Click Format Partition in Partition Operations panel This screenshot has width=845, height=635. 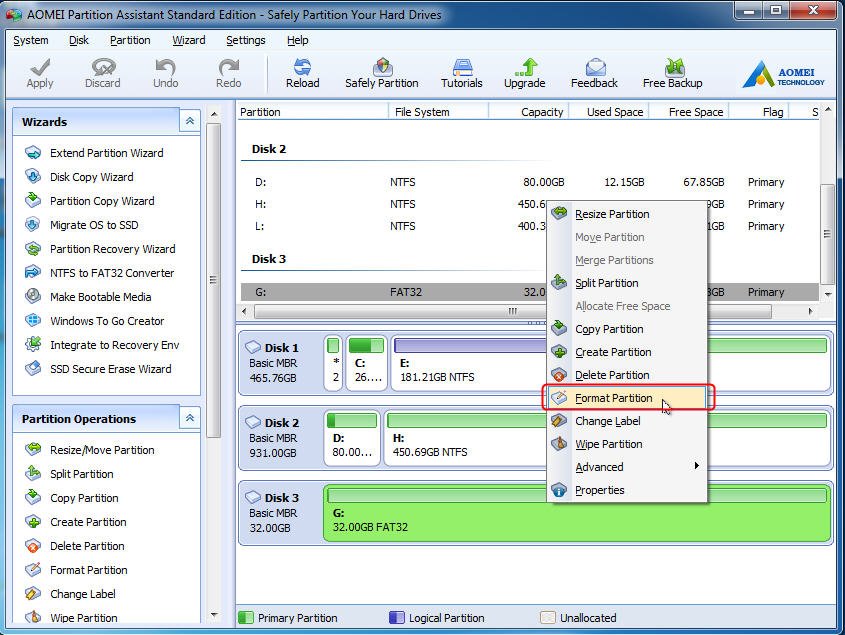(x=76, y=570)
